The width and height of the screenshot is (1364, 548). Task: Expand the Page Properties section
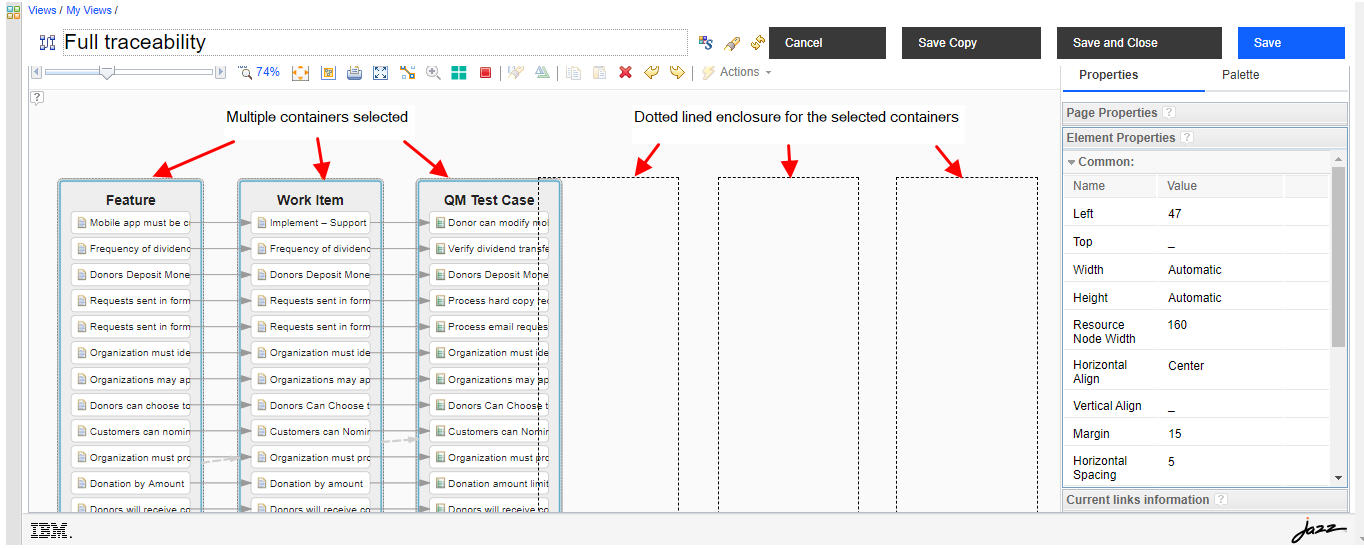1111,113
